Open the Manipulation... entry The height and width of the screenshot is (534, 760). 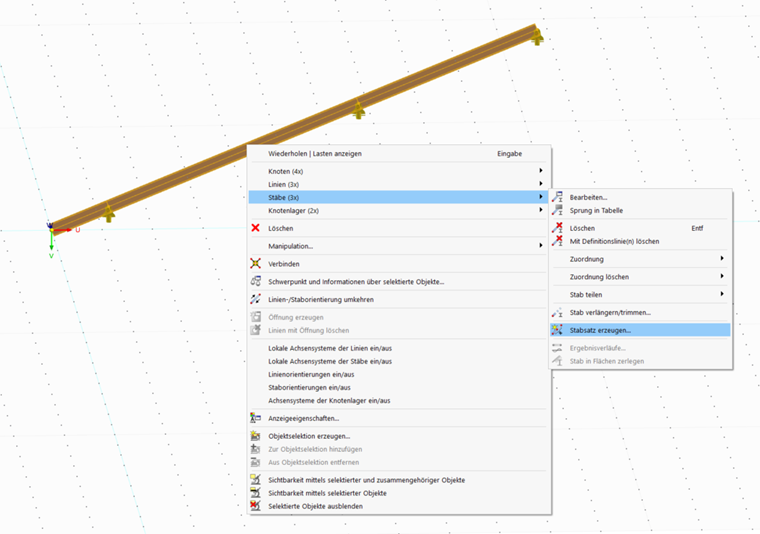(399, 246)
